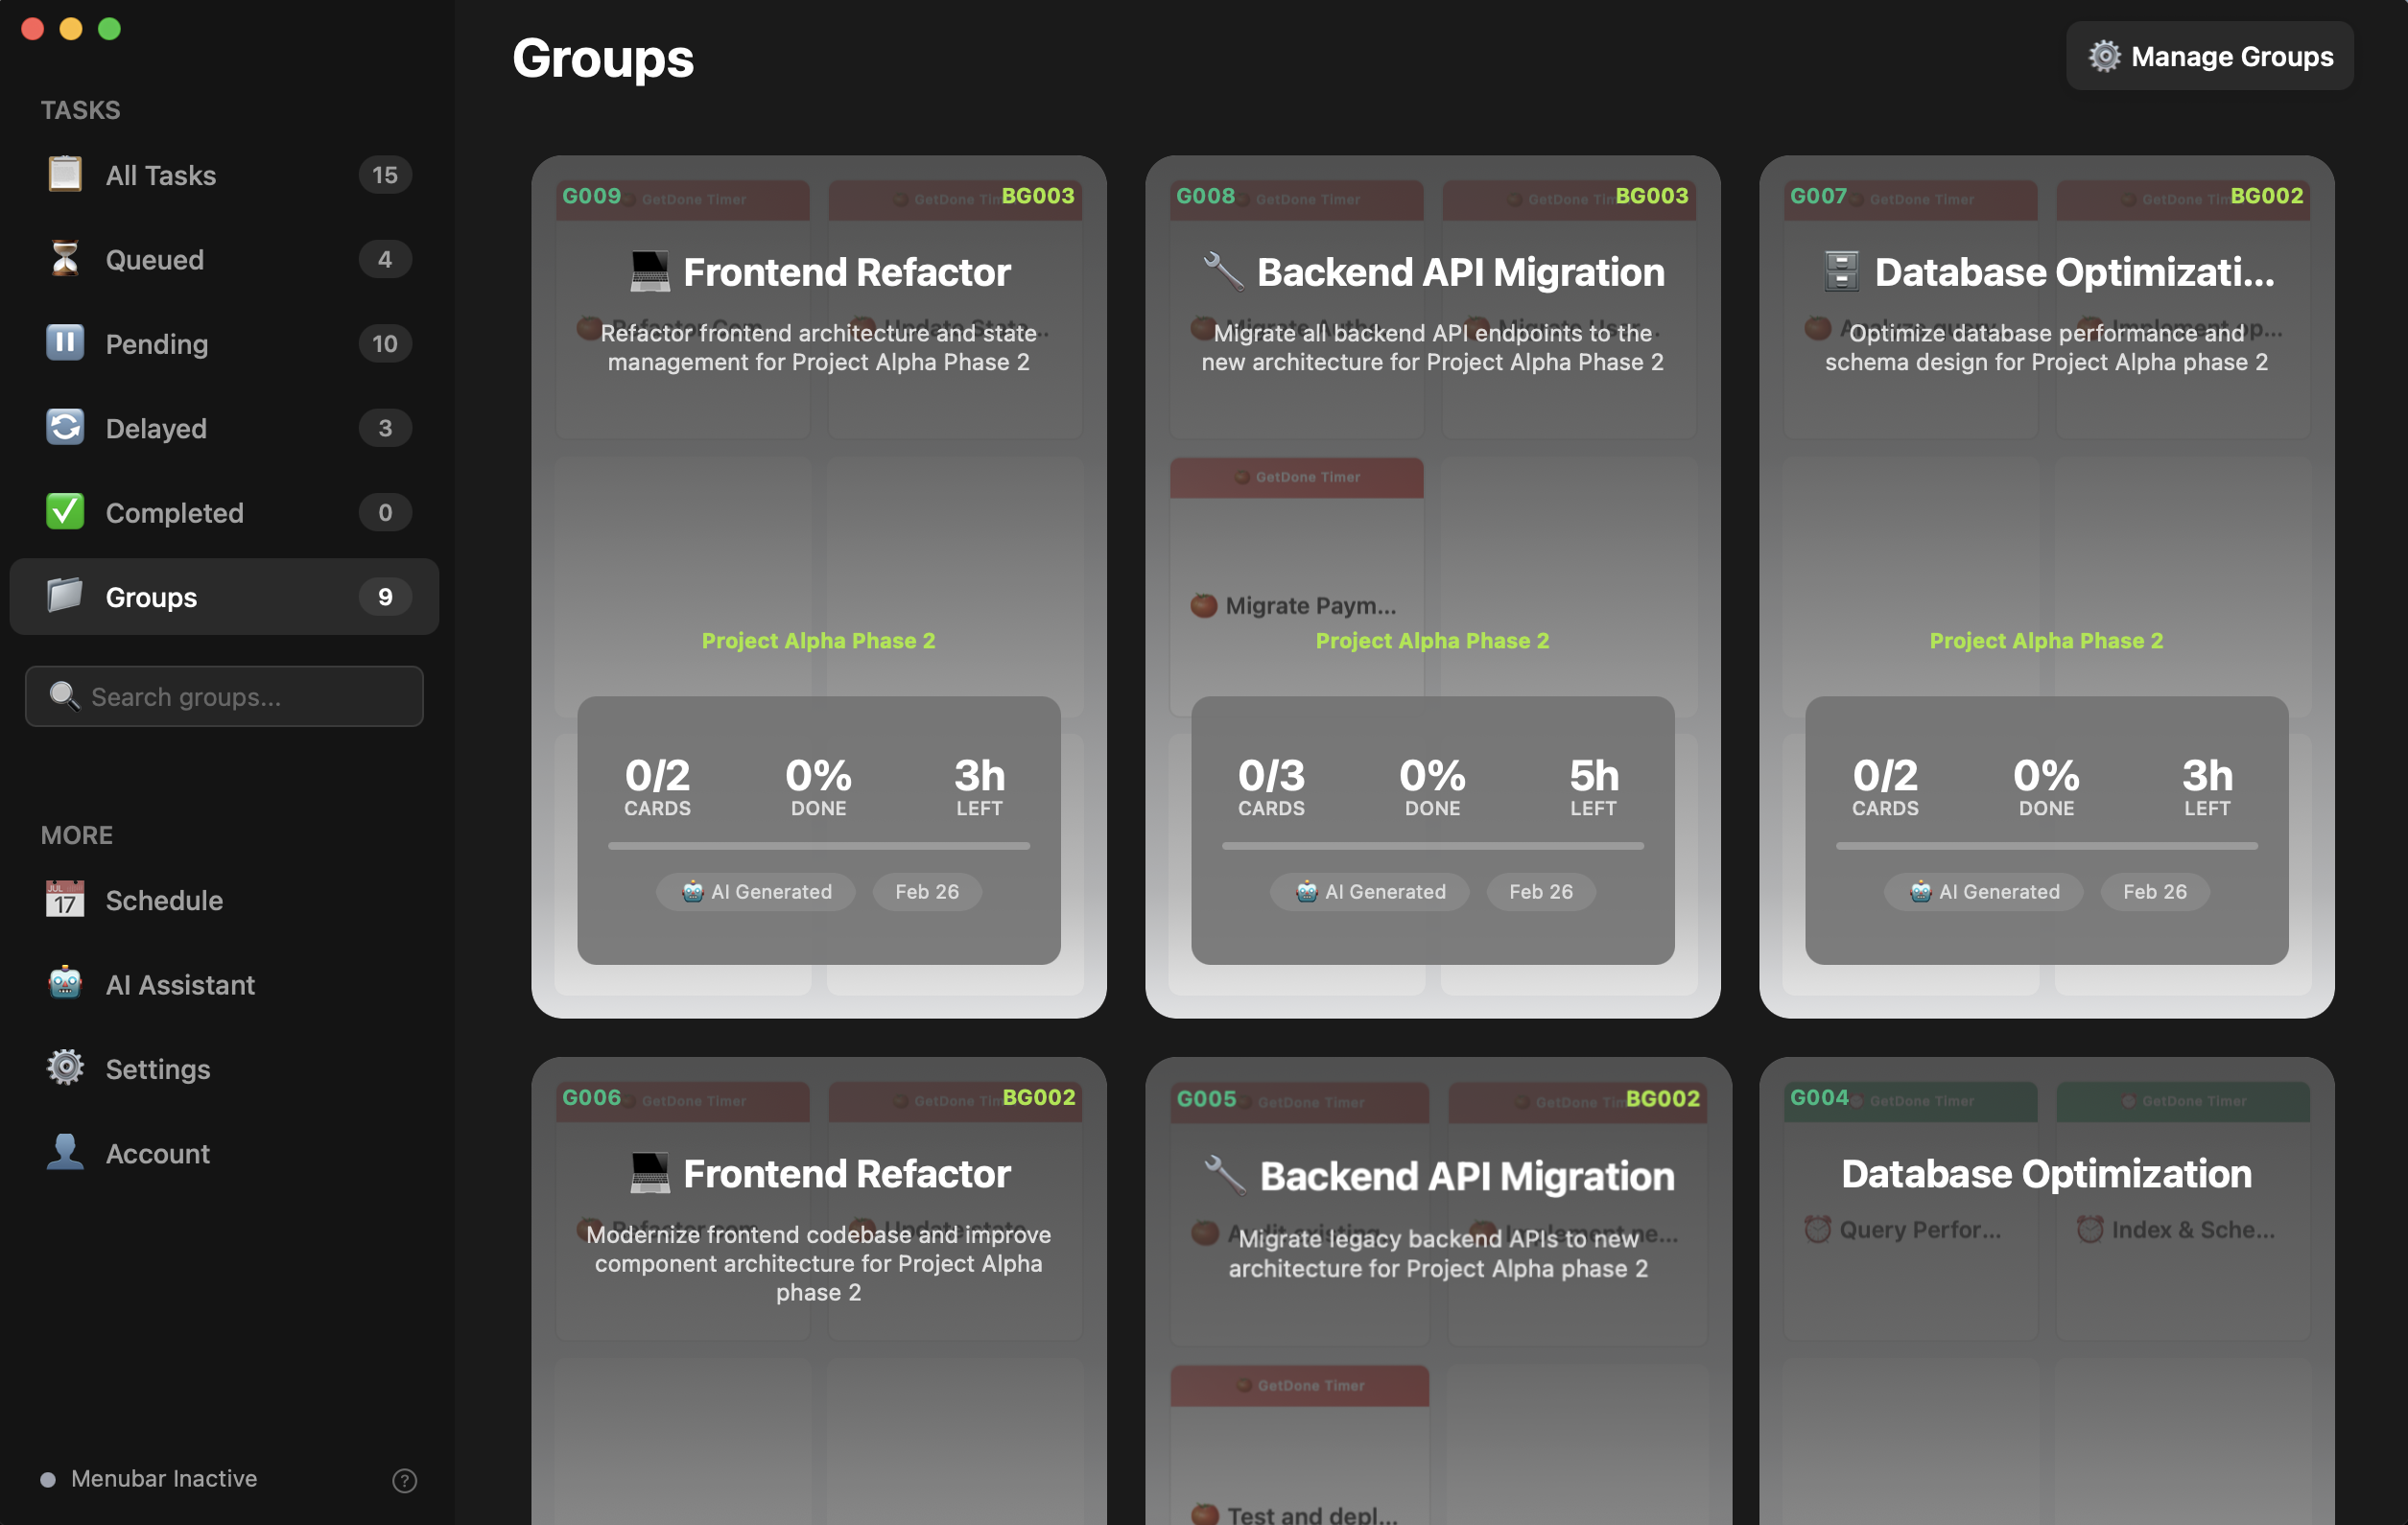Click the Delayed refresh arrows icon

65,428
